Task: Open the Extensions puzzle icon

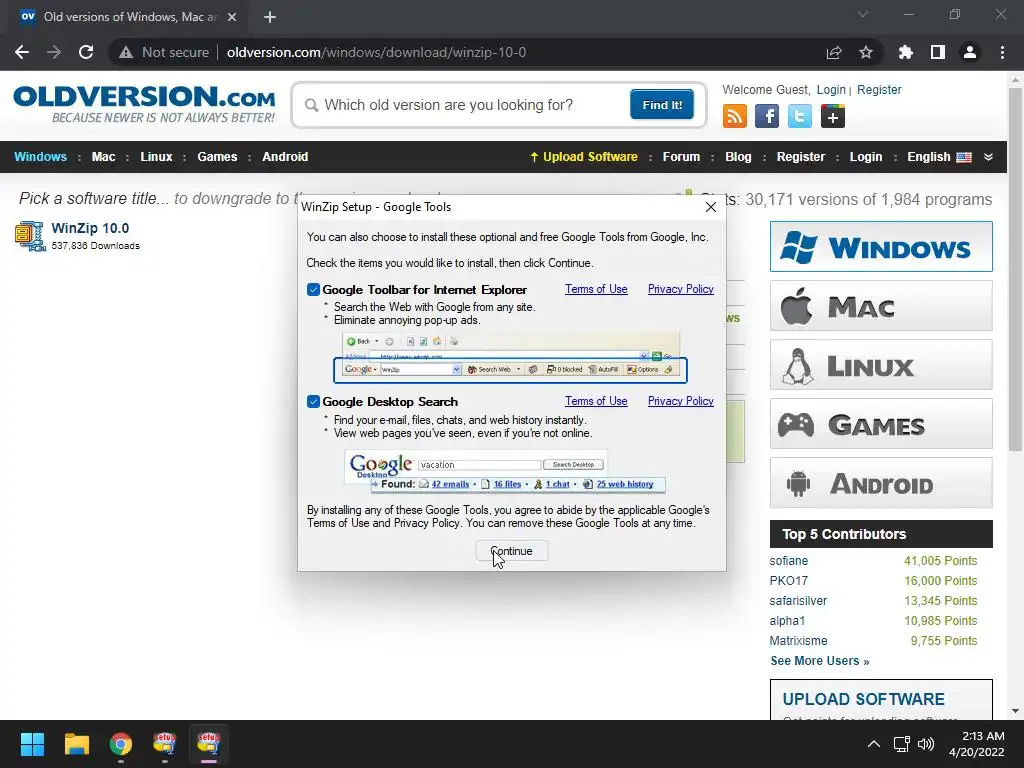Action: 906,52
